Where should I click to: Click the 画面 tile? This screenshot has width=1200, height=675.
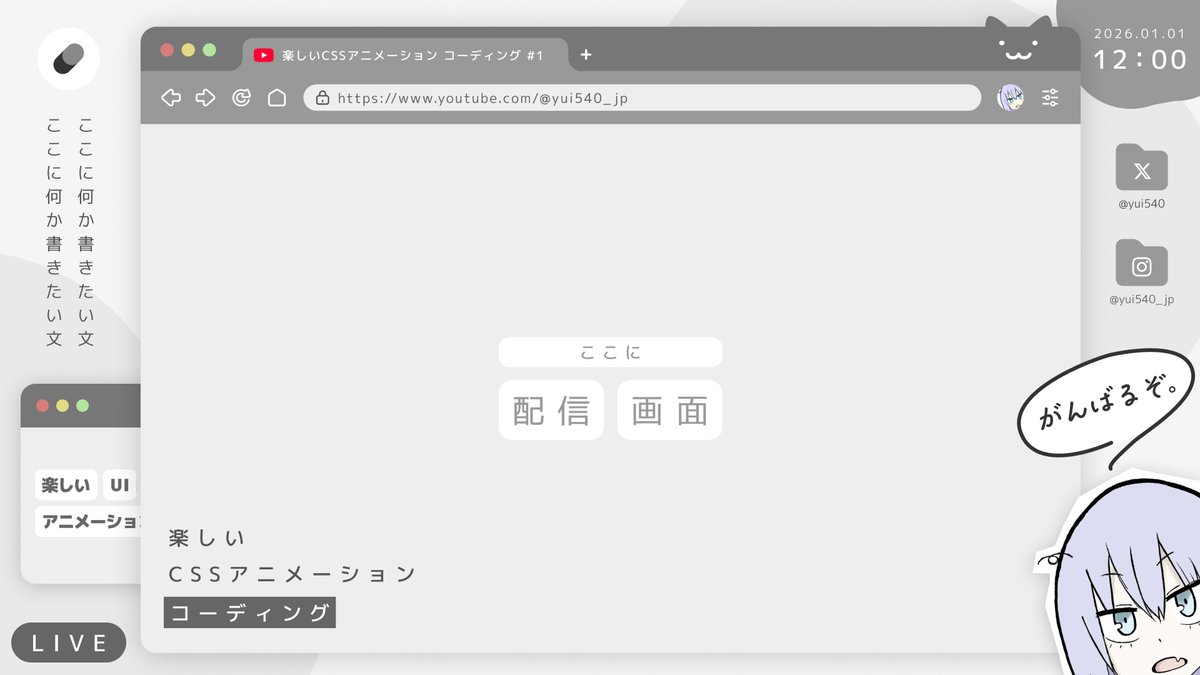click(x=670, y=410)
